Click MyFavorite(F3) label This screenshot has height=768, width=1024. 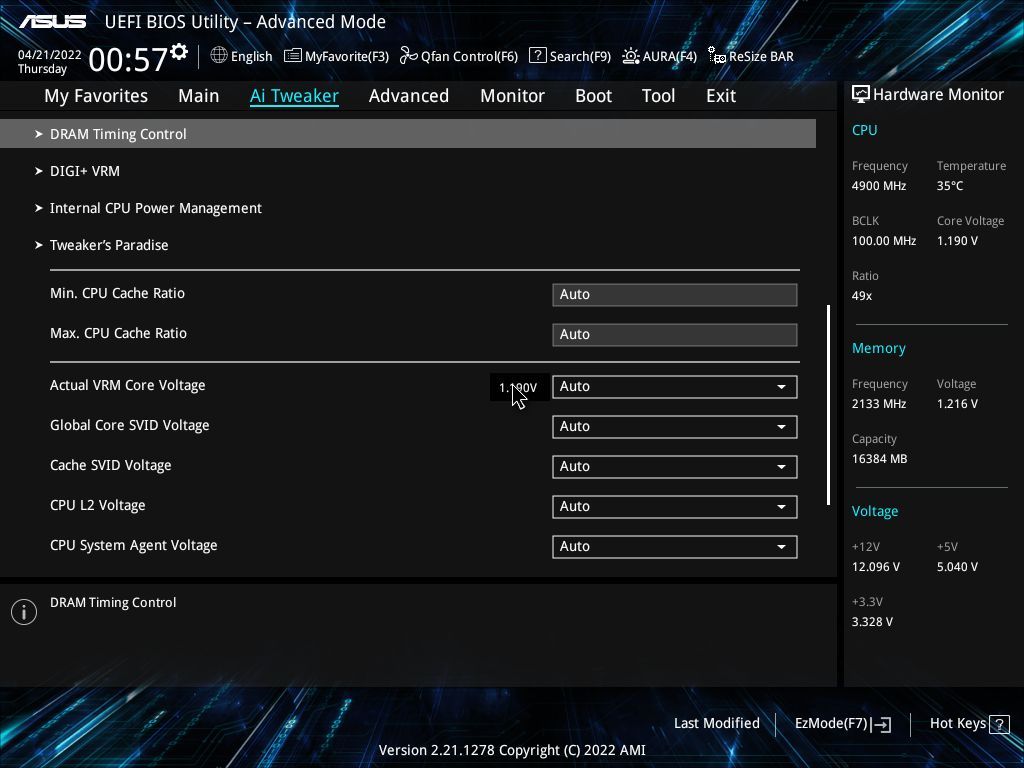(x=347, y=57)
